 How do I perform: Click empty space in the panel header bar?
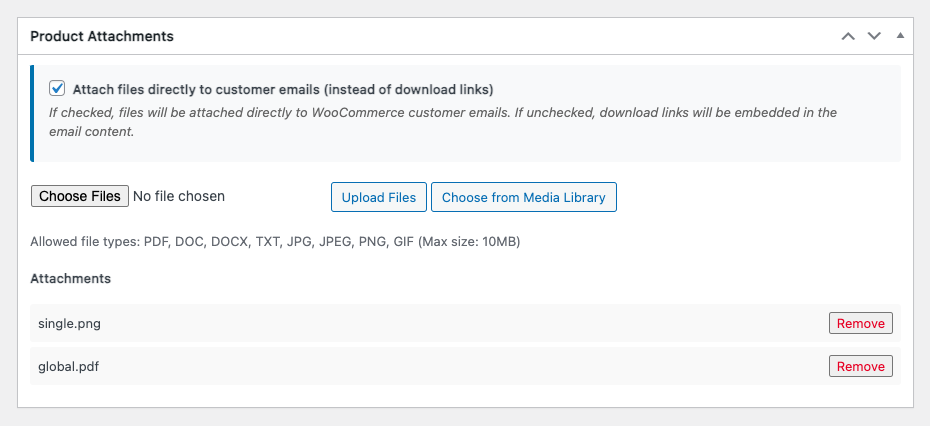[500, 36]
